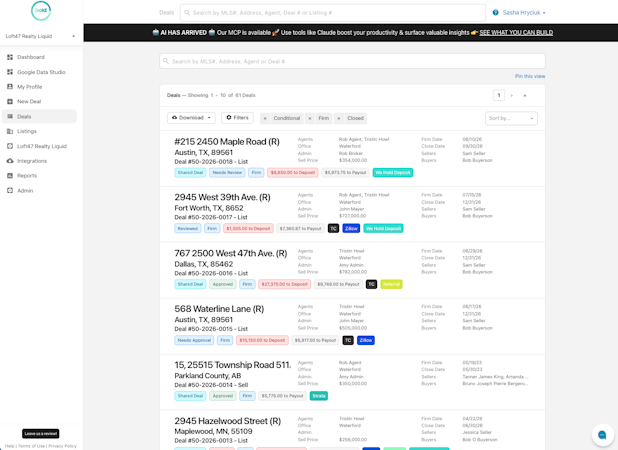Click the Strata badge on Township Road deal
The width and height of the screenshot is (618, 450).
(319, 396)
